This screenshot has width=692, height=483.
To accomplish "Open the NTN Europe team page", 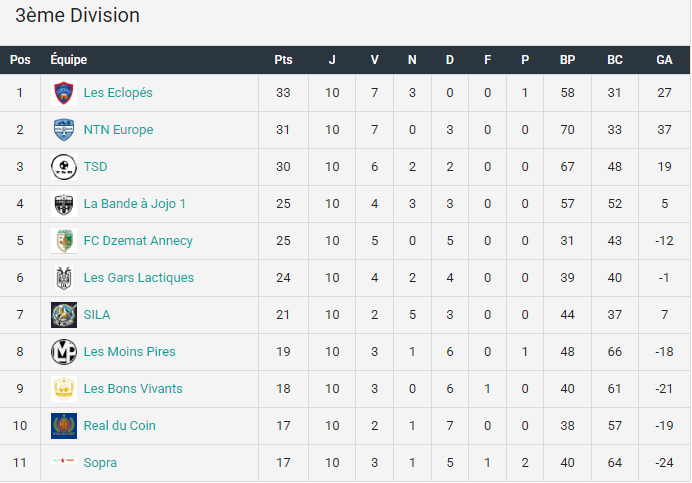I will (118, 130).
